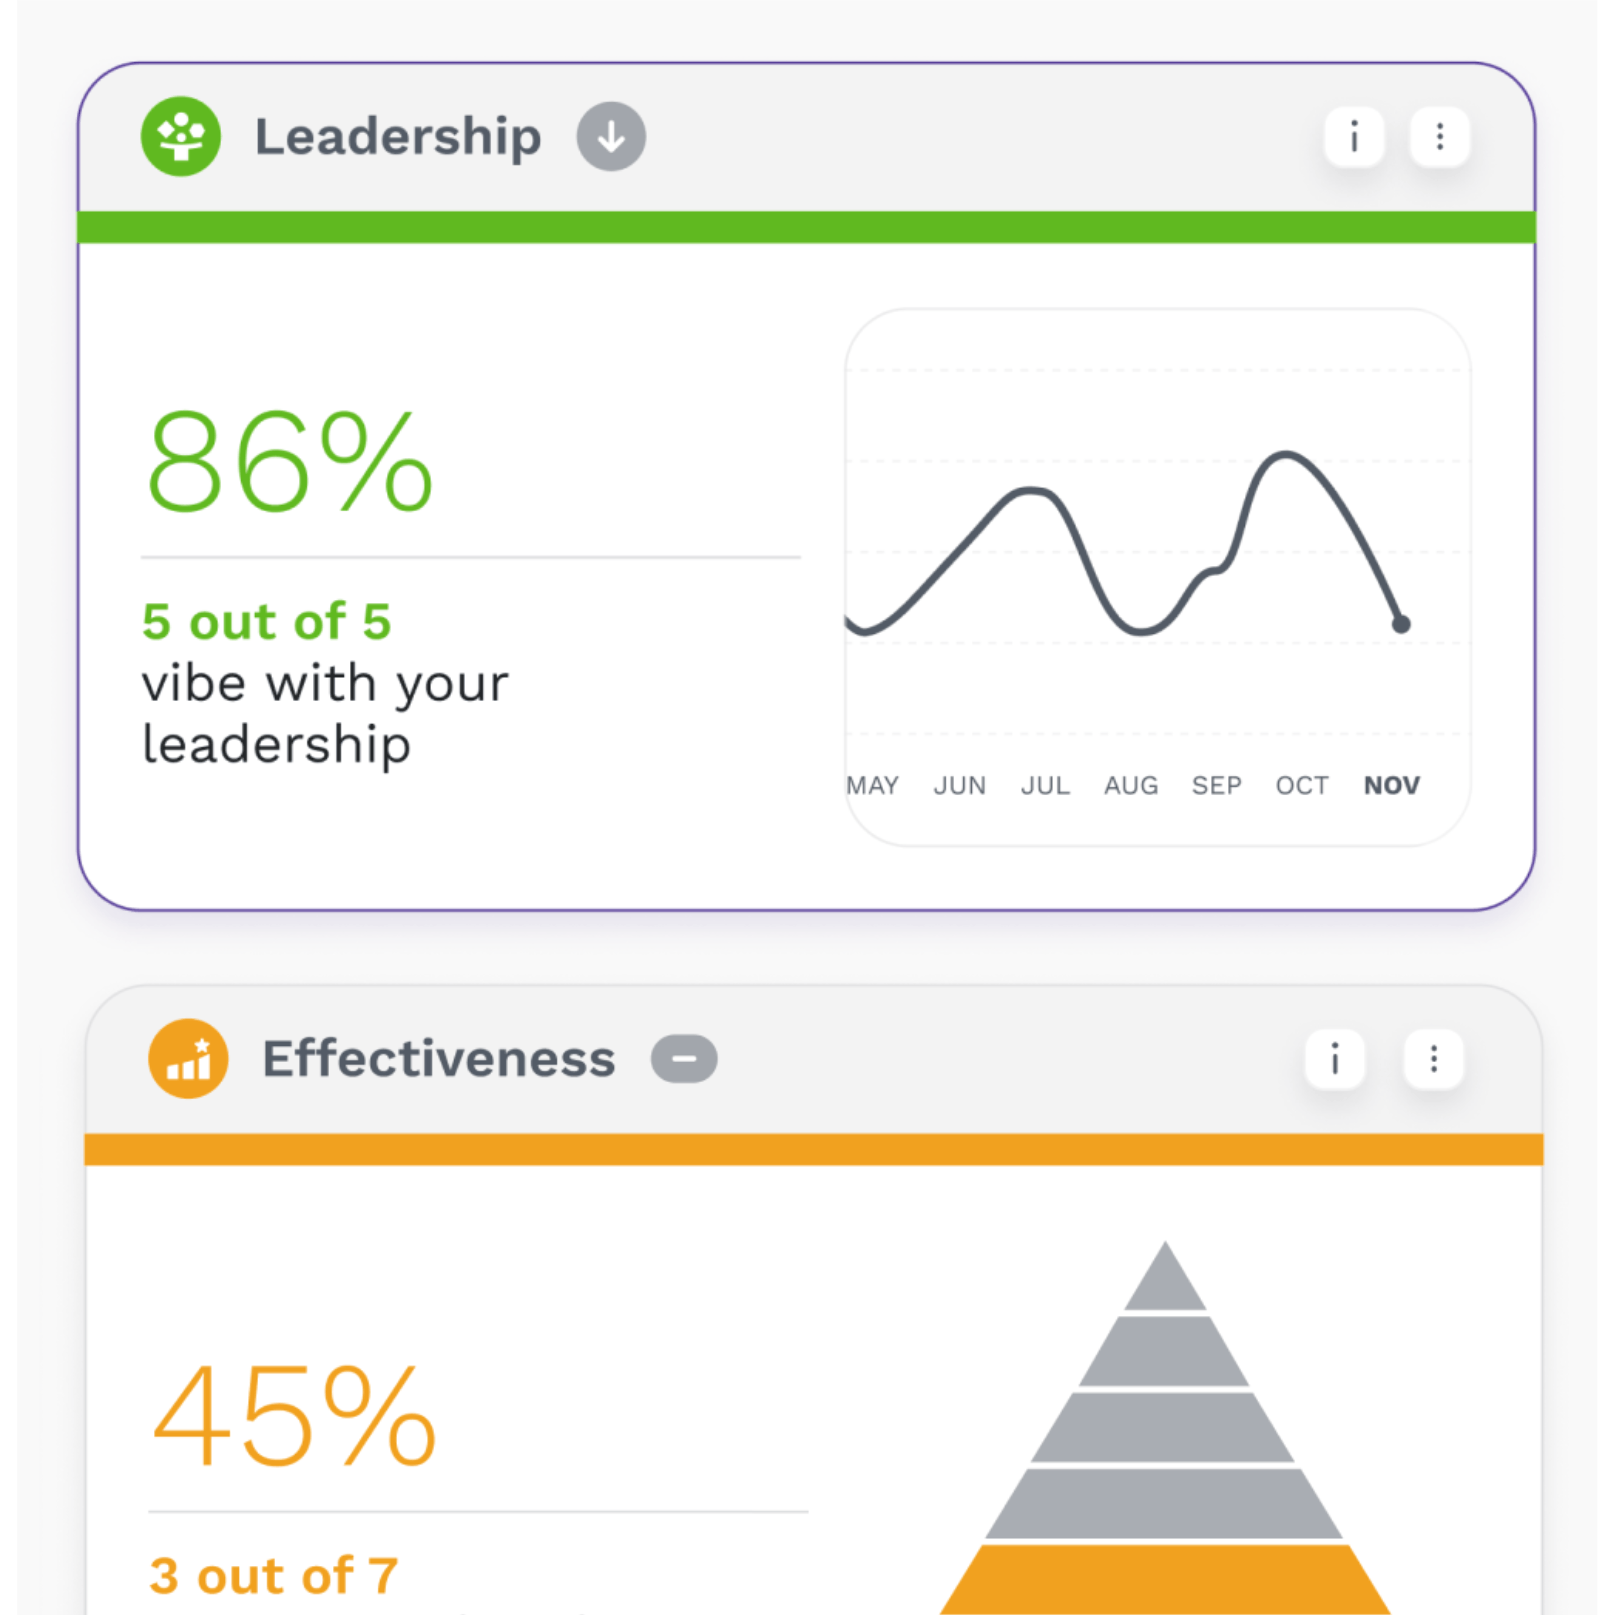The height and width of the screenshot is (1615, 1615).
Task: Select MAY on the trend chart axis
Action: [872, 786]
